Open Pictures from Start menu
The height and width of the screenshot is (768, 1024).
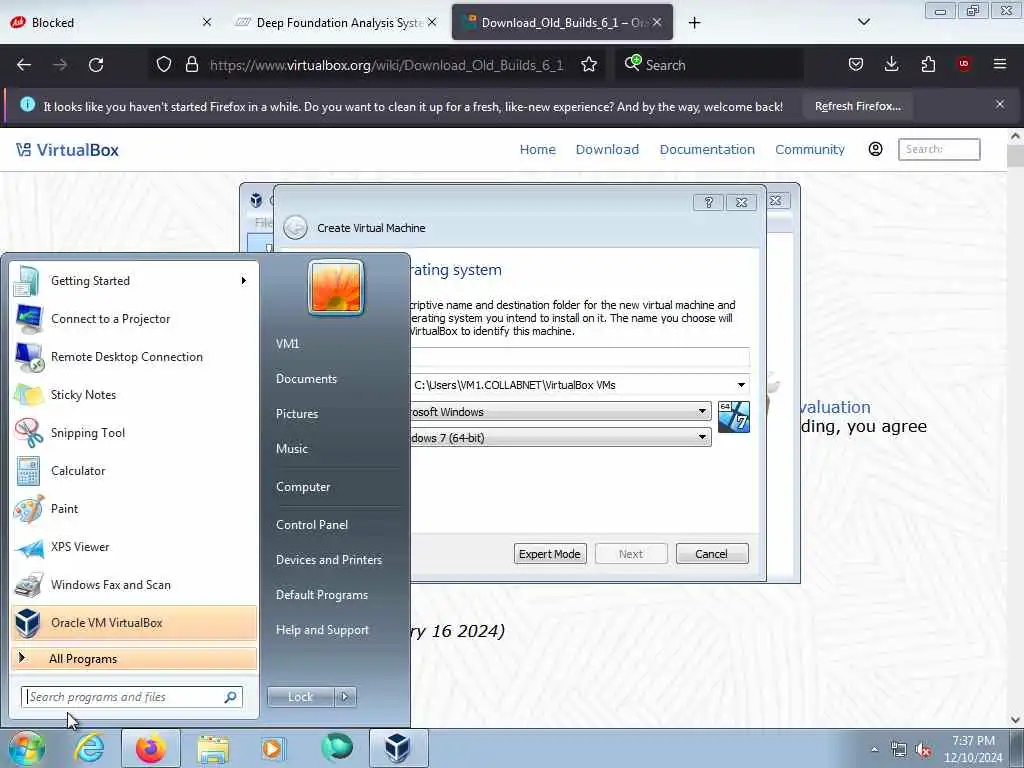click(x=296, y=413)
